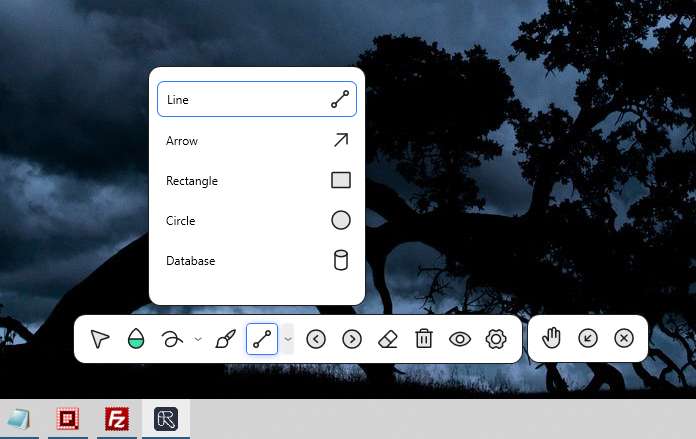Select the eraser tool
Screen dimensions: 696x439
click(388, 340)
